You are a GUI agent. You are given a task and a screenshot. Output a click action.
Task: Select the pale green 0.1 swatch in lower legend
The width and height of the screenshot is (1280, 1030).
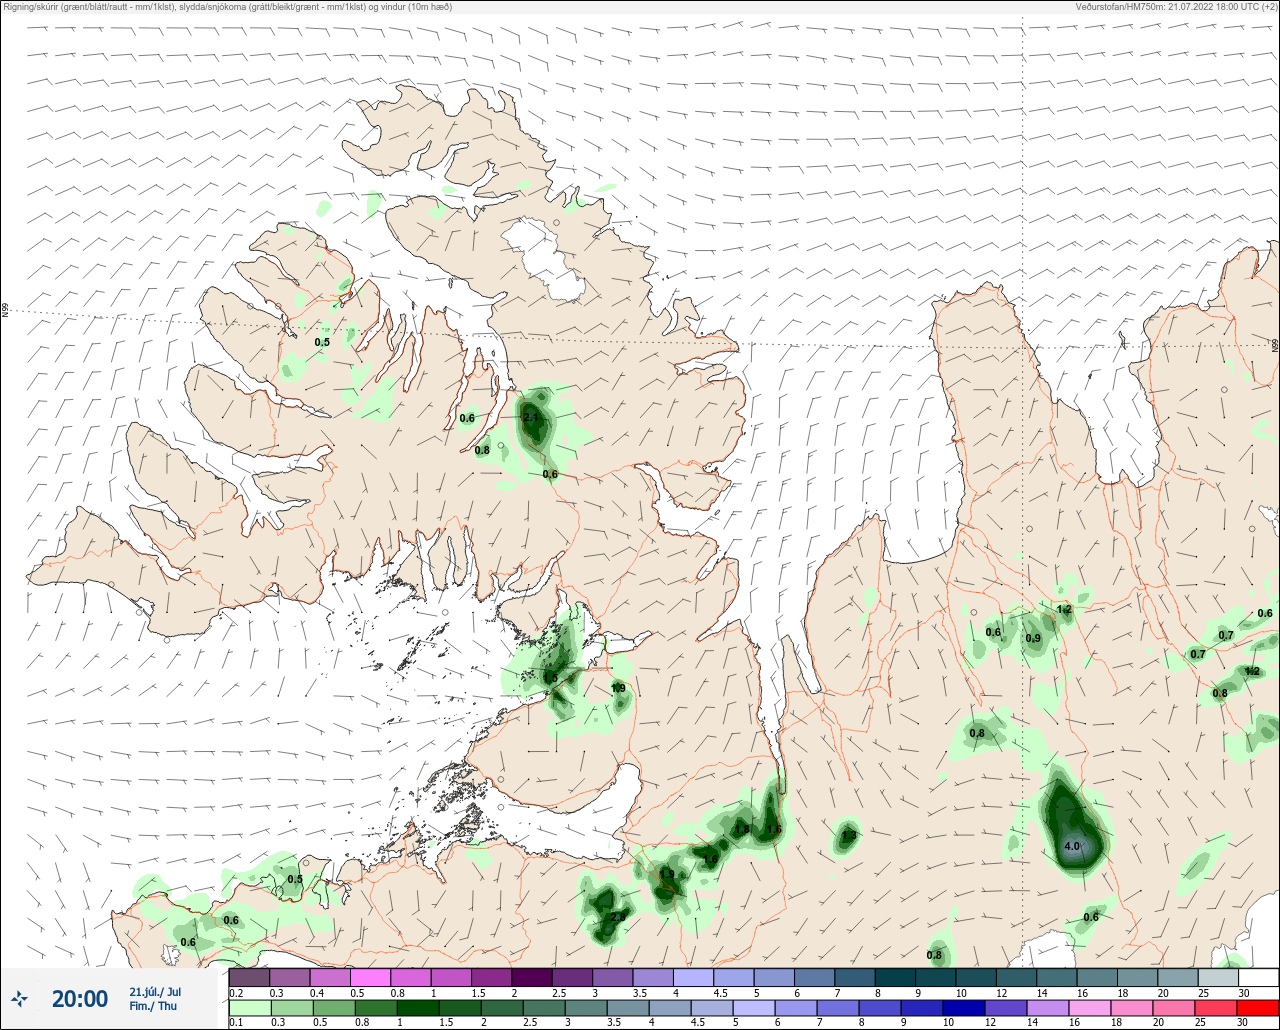tap(249, 1008)
